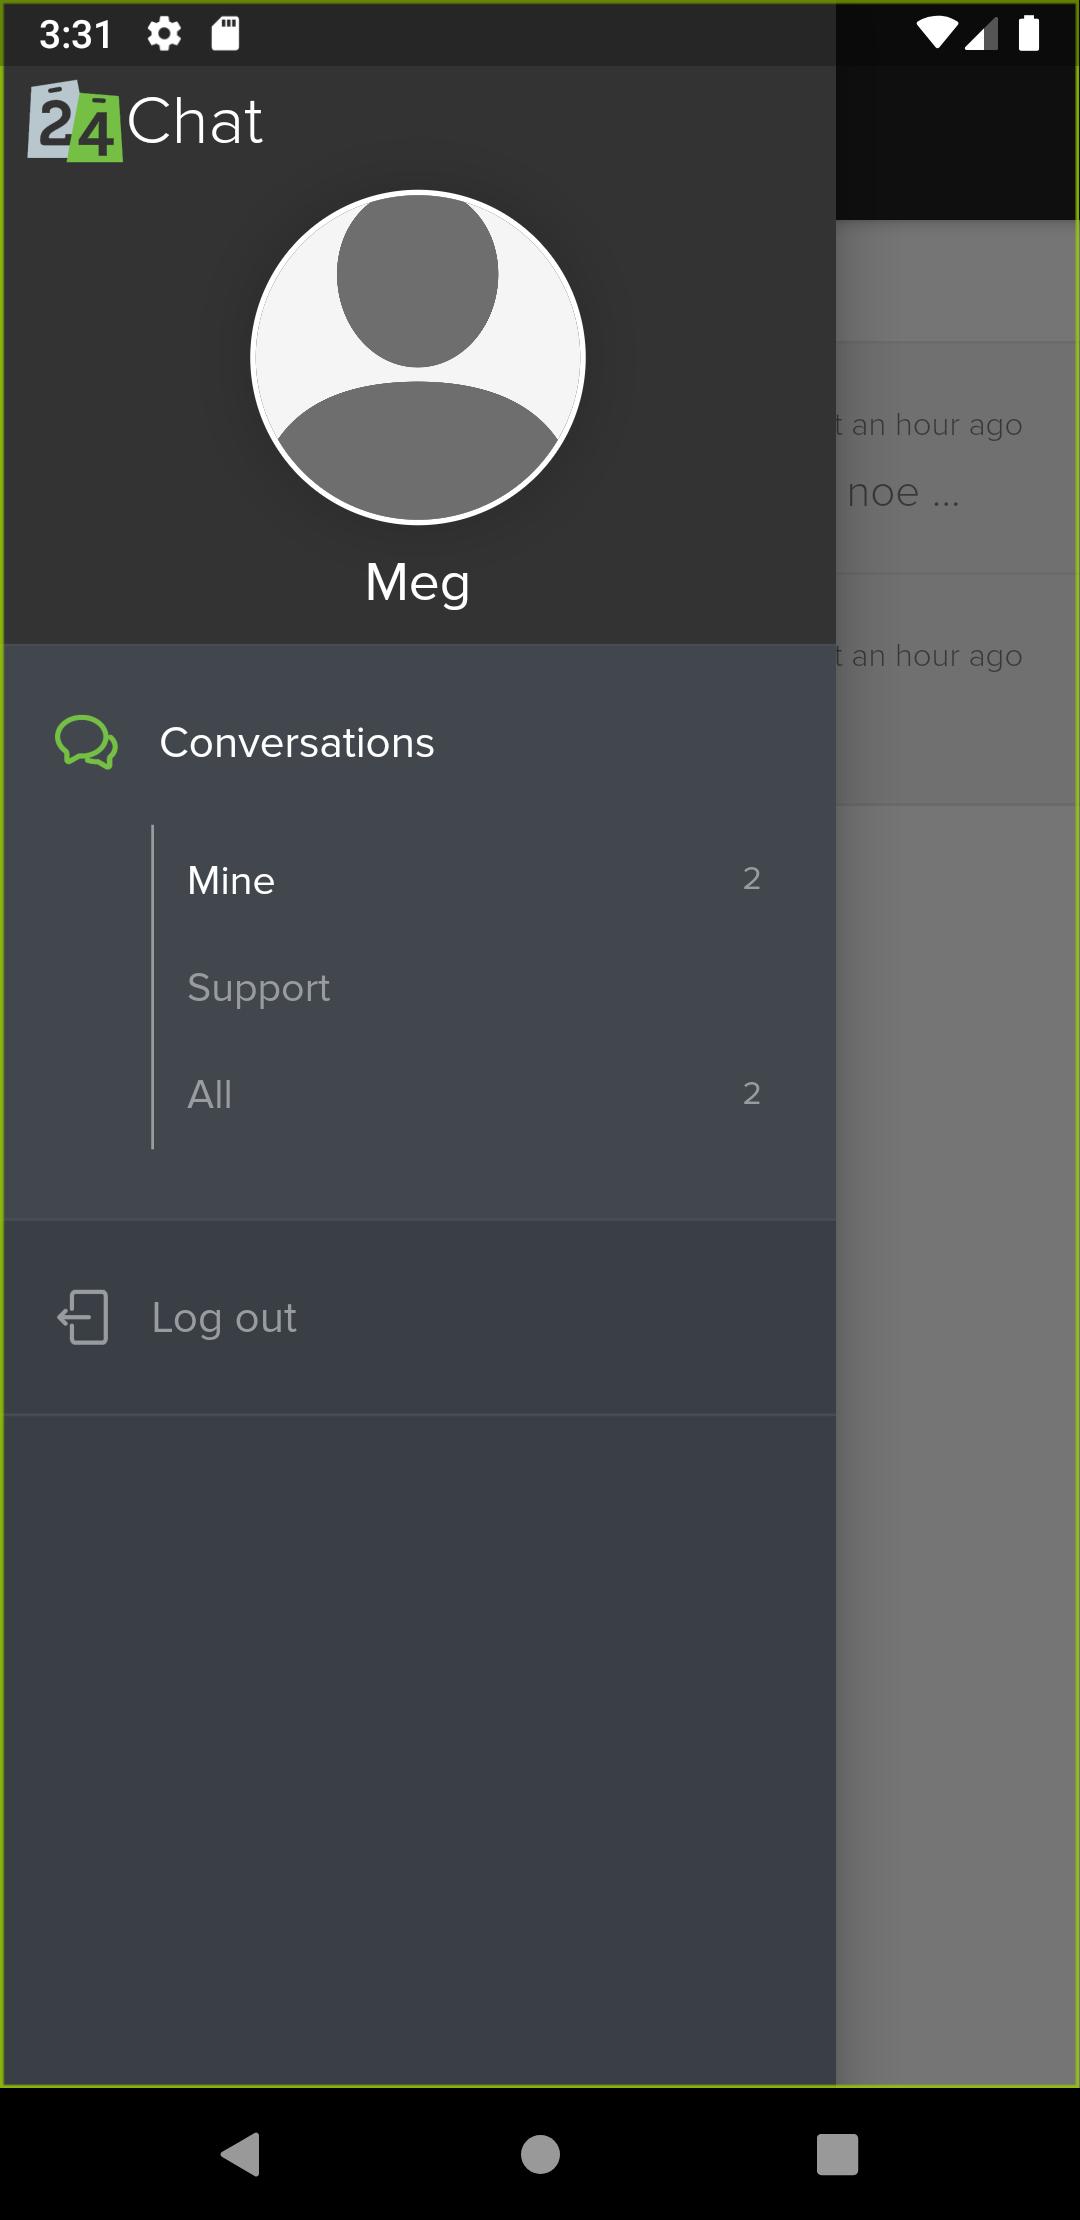Viewport: 1080px width, 2220px height.
Task: Log out of the account
Action: [419, 1317]
